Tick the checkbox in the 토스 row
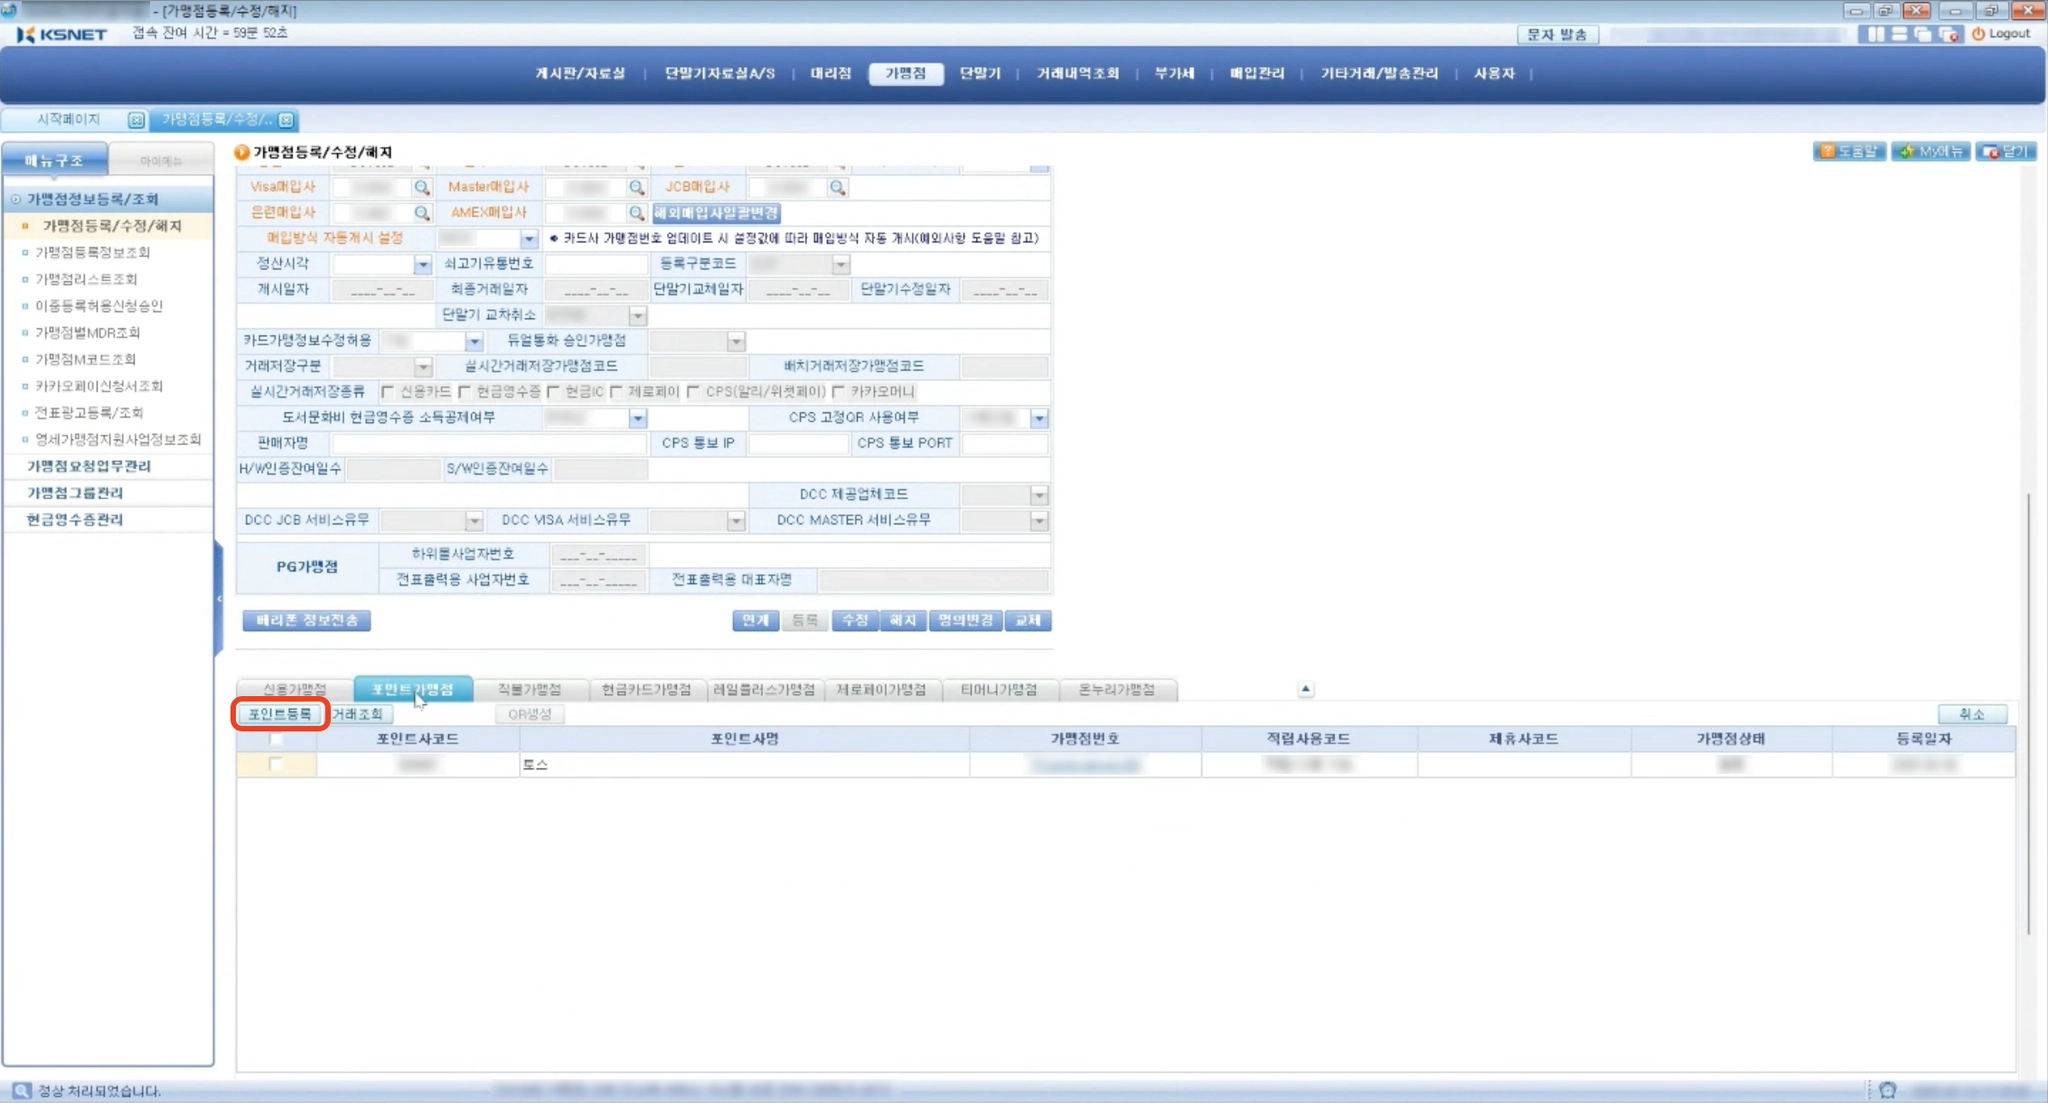 point(275,764)
